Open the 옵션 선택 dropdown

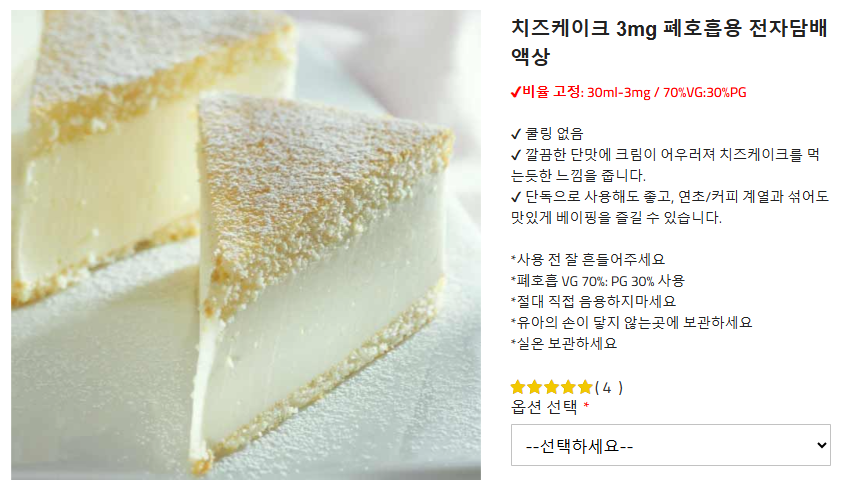(670, 445)
